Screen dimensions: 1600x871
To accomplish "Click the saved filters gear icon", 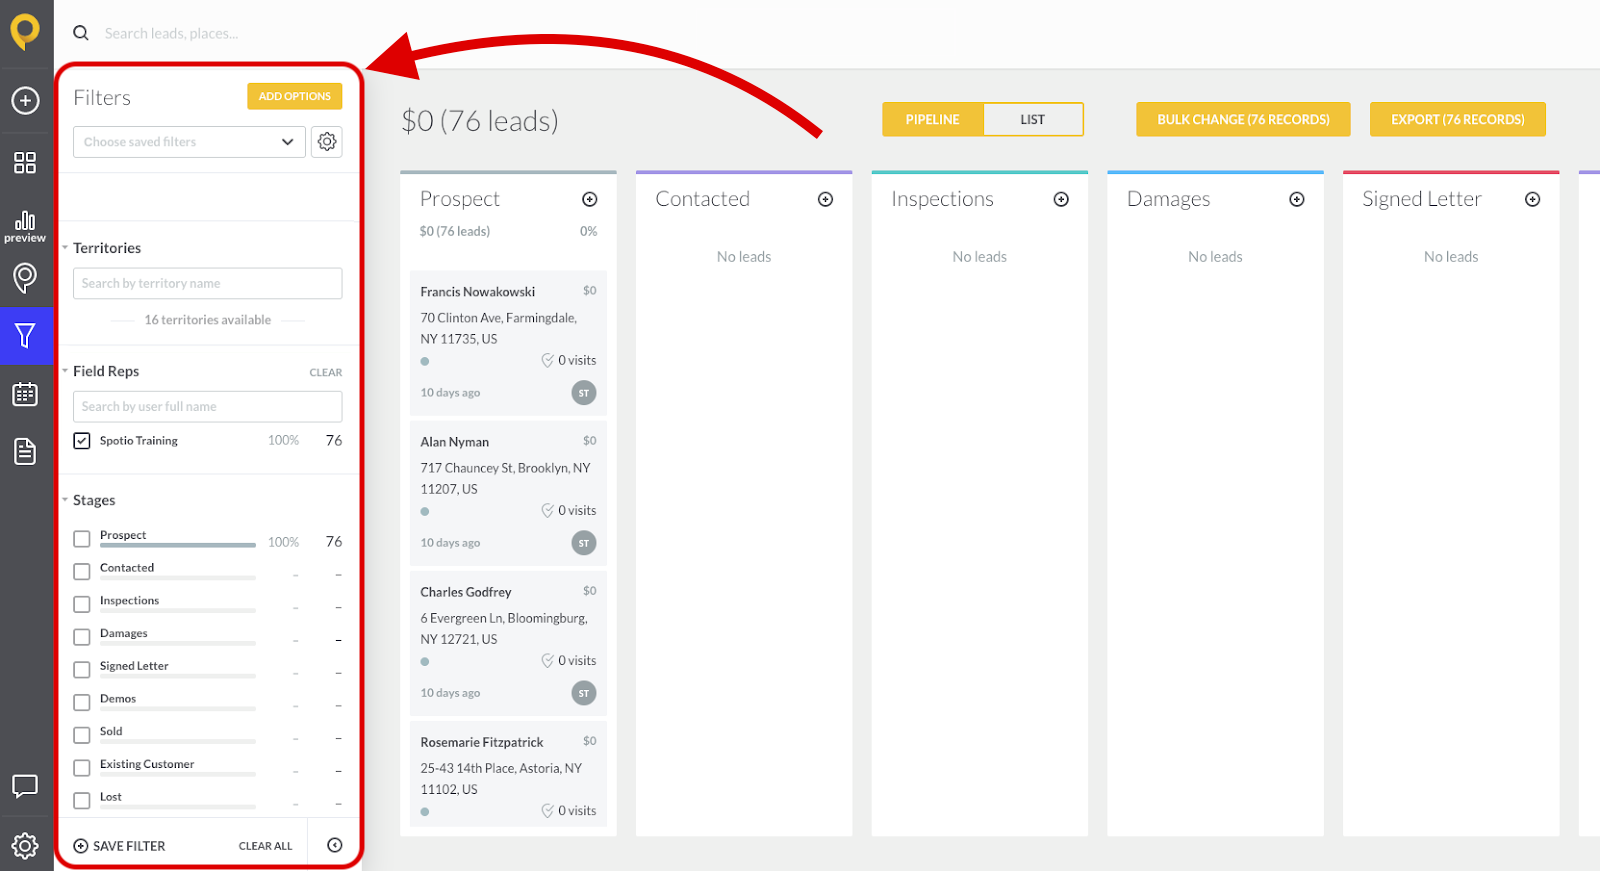I will [327, 142].
